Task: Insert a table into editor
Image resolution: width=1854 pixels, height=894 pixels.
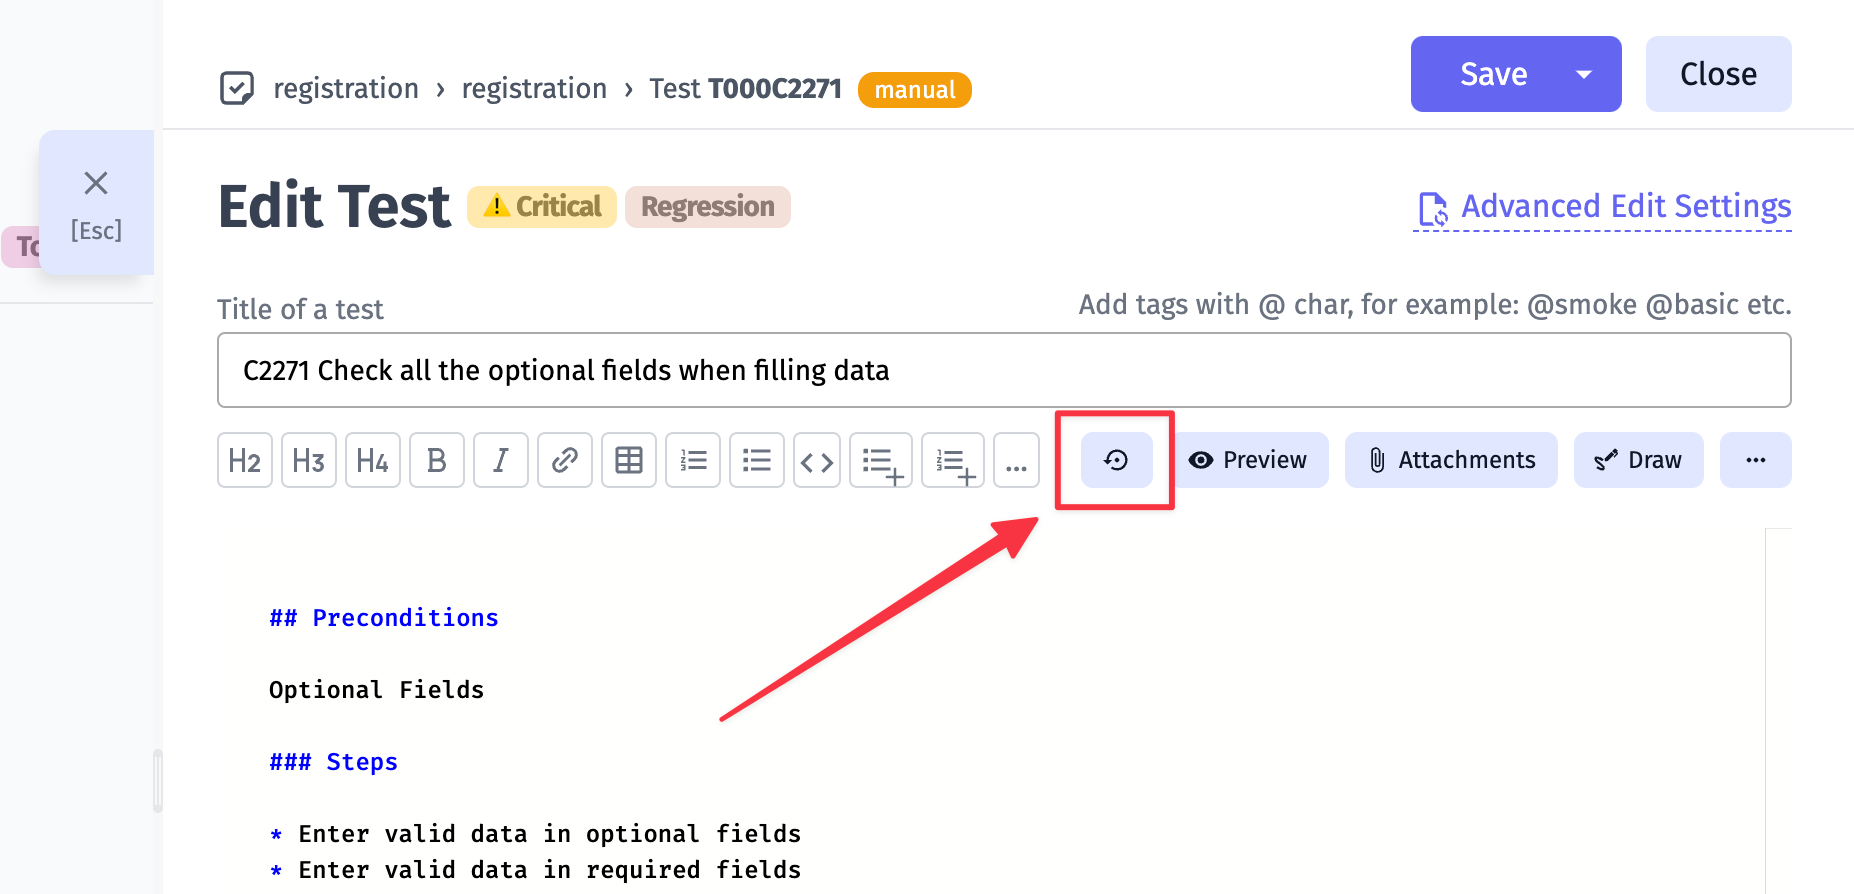Action: click(629, 460)
